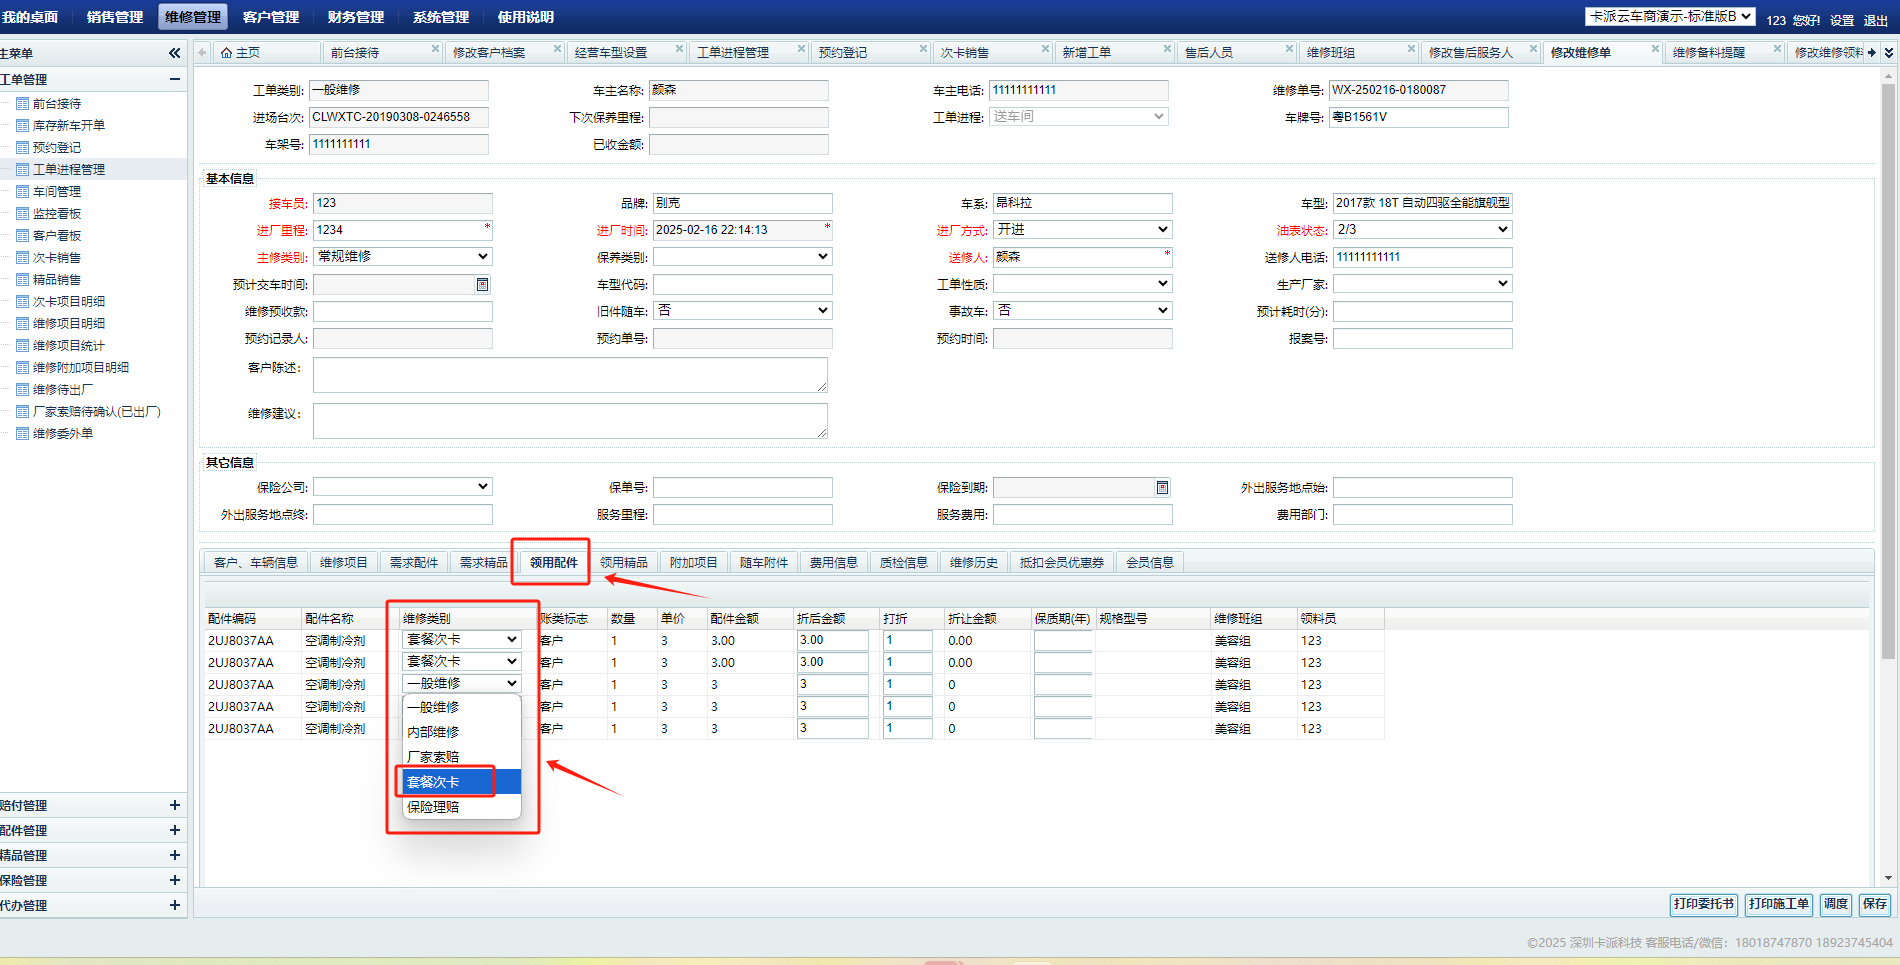Click the 保存 button

point(1874,904)
